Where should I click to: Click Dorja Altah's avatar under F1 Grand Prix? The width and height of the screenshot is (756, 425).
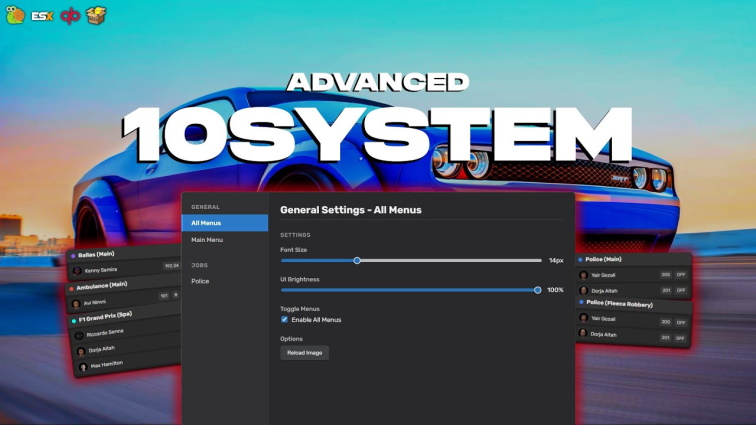(81, 352)
